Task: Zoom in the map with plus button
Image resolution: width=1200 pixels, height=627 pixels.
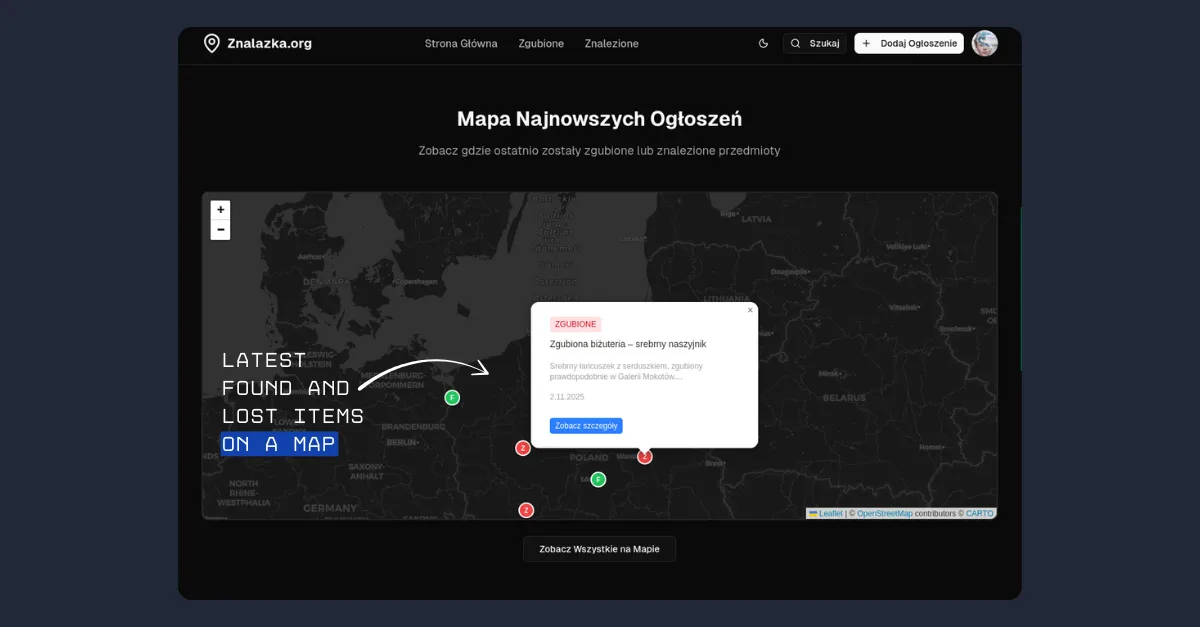Action: [220, 210]
